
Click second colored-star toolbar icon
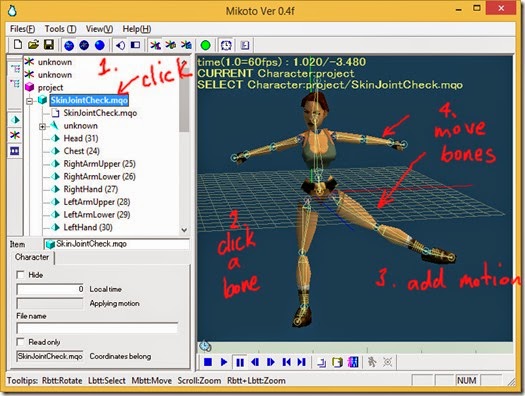pyautogui.click(x=171, y=45)
